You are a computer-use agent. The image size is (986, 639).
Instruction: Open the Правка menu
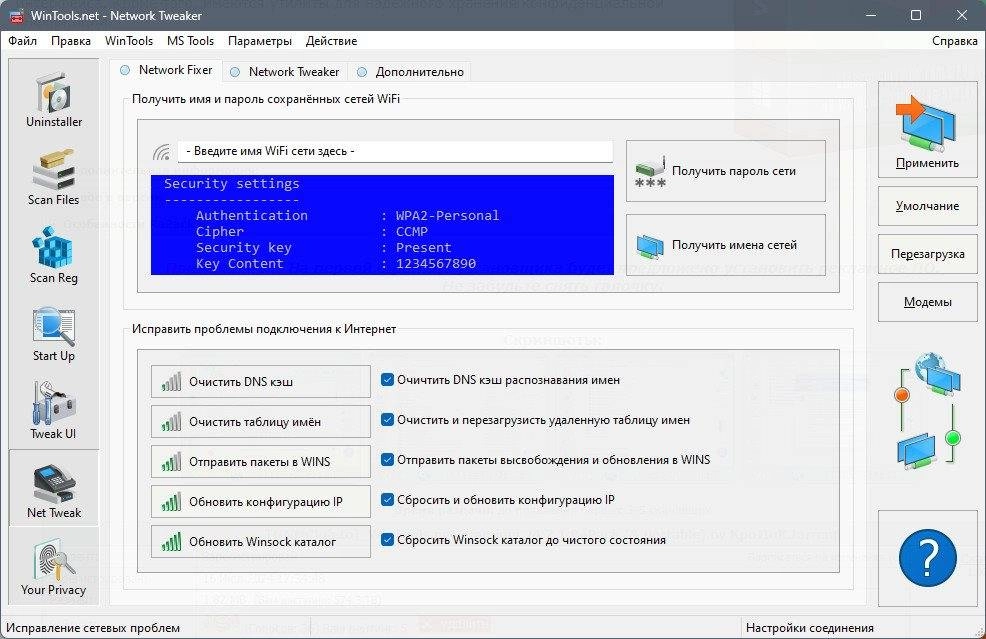(x=70, y=41)
